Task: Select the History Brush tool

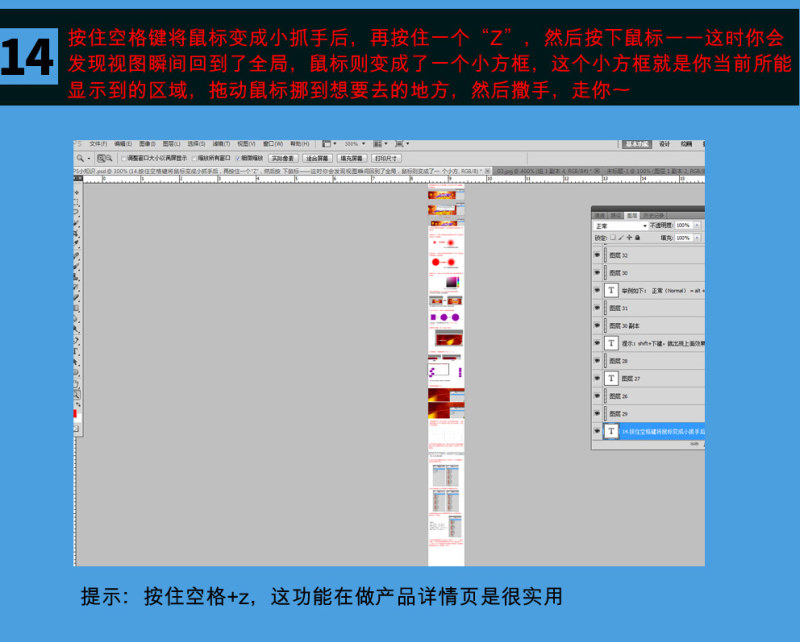Action: tap(77, 286)
